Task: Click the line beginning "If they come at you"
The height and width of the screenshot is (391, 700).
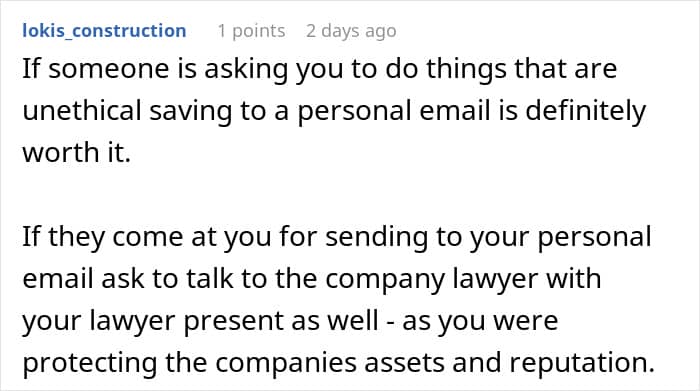Action: (x=337, y=237)
